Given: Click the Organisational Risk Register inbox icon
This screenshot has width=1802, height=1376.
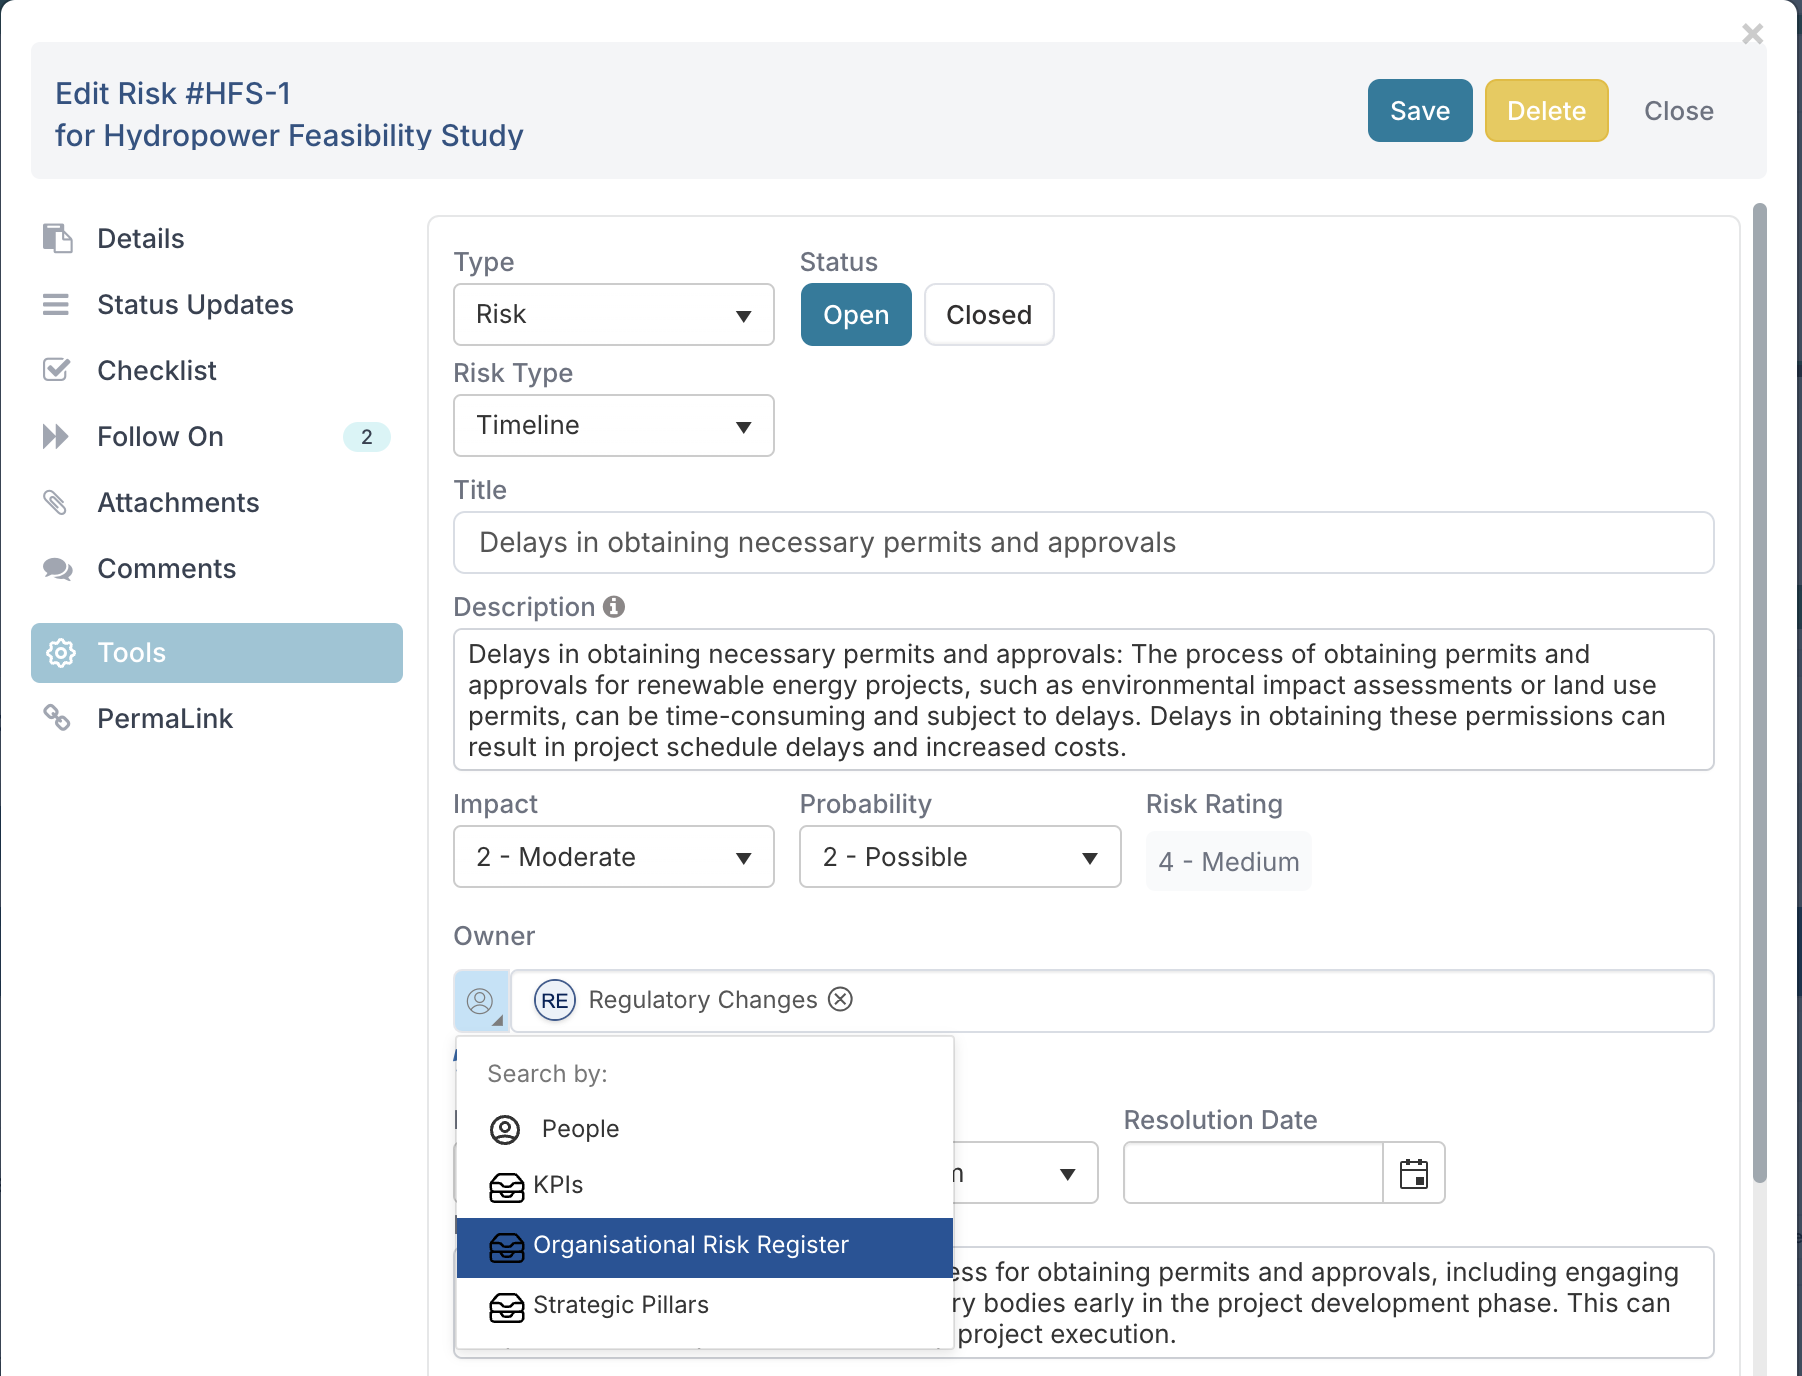Looking at the screenshot, I should [x=507, y=1247].
